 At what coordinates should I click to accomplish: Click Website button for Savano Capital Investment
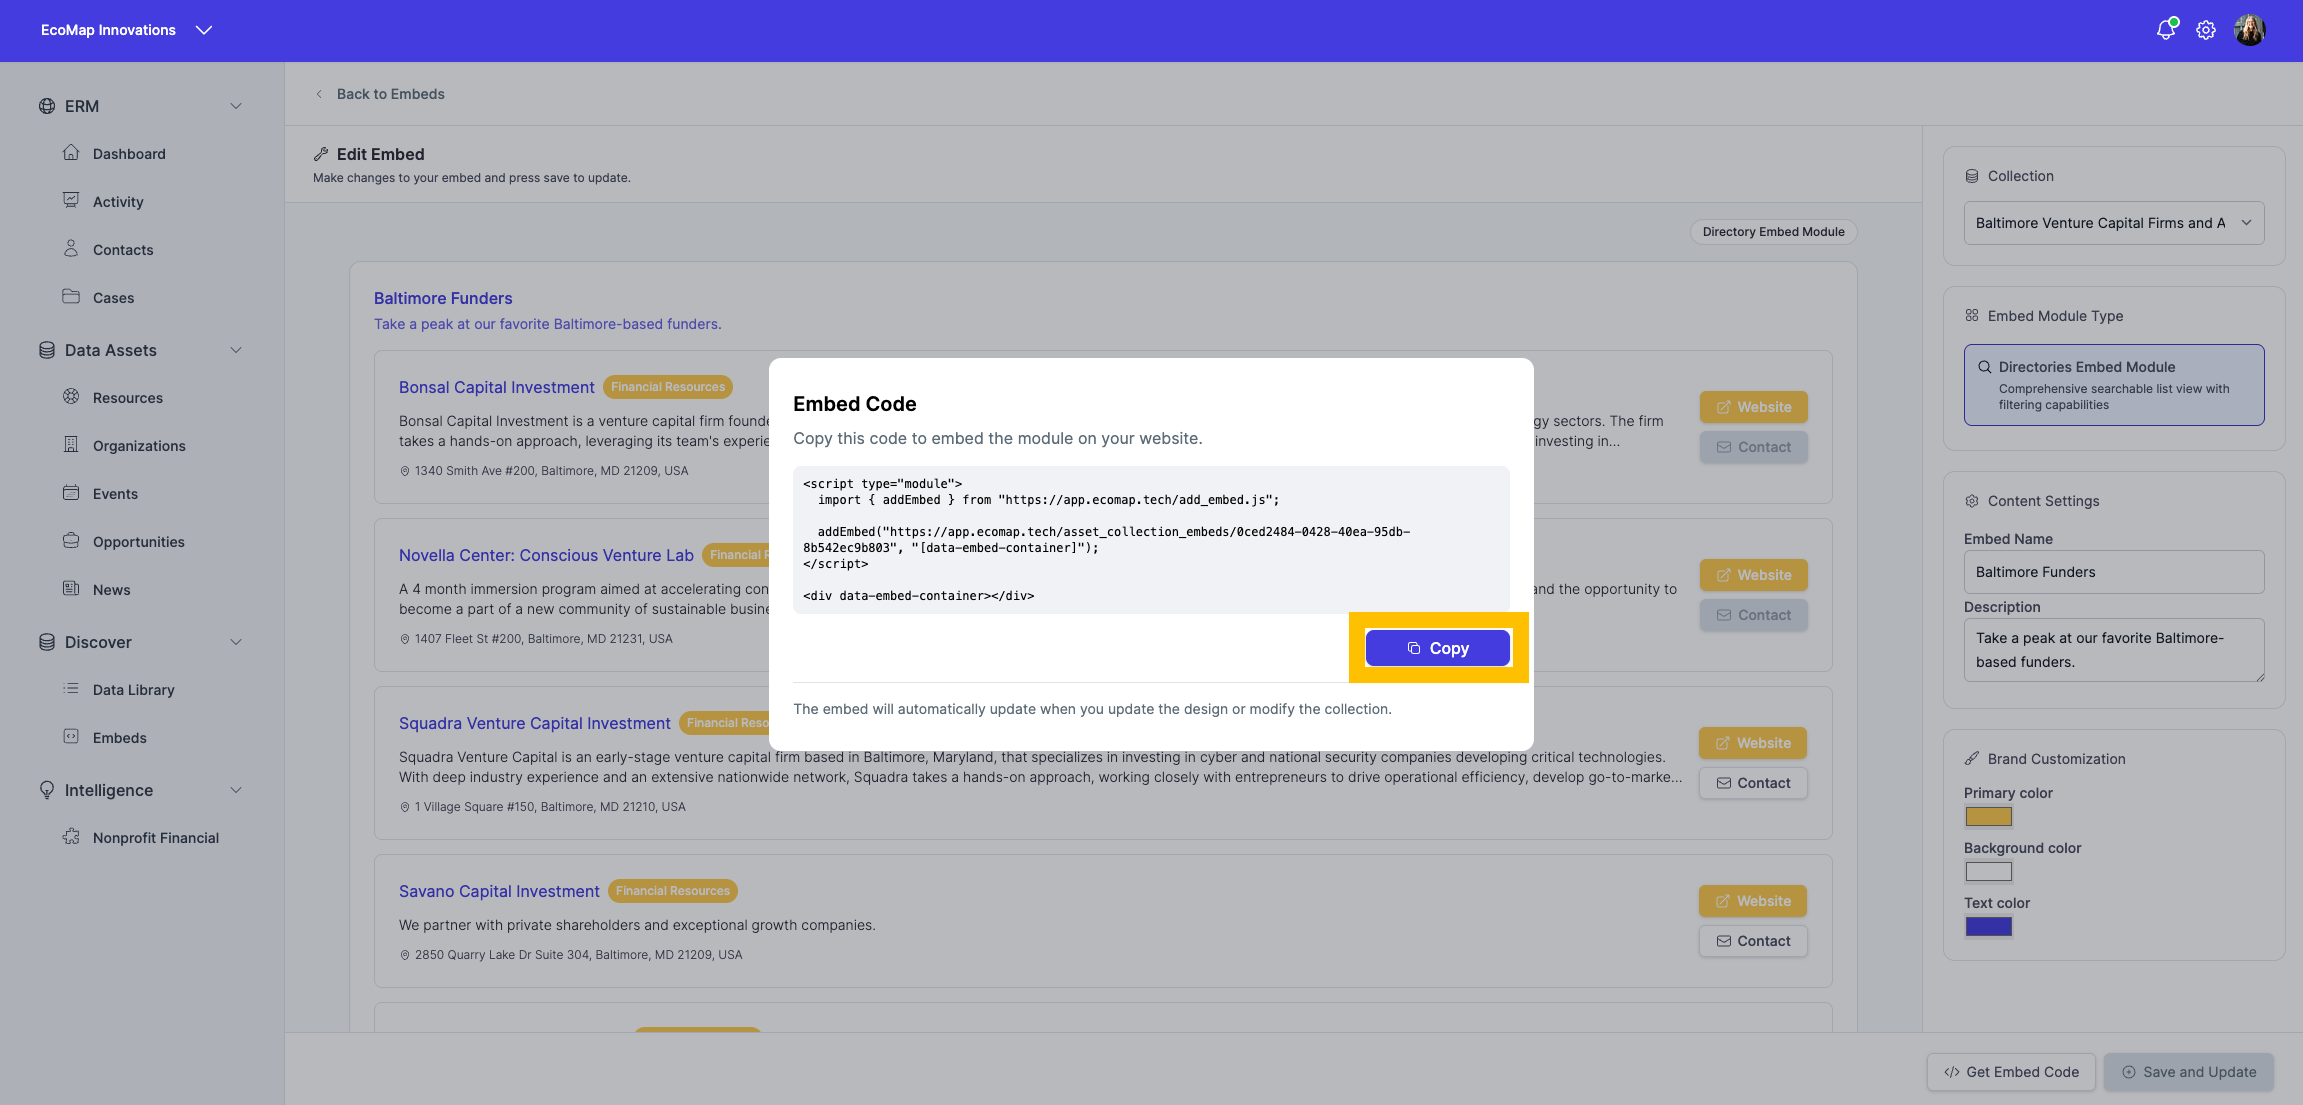pos(1753,901)
